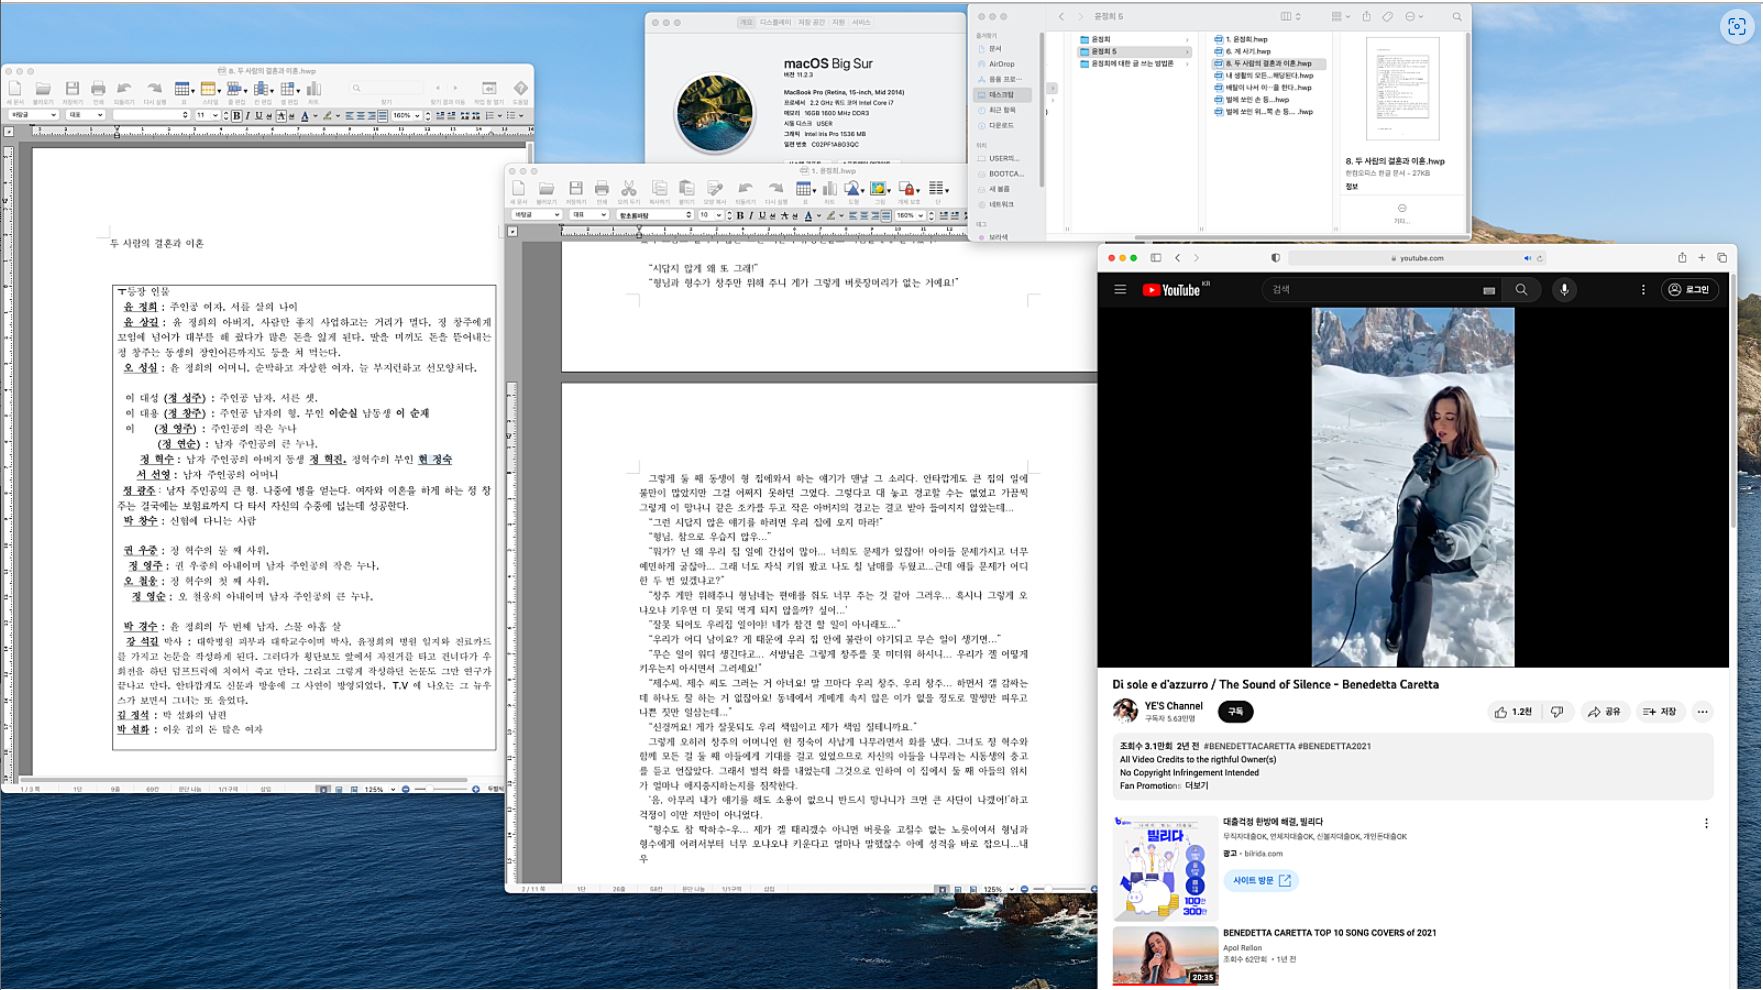Select AirDrop in the Finder sidebar
Viewport: 1763px width, 990px height.
(x=1000, y=64)
